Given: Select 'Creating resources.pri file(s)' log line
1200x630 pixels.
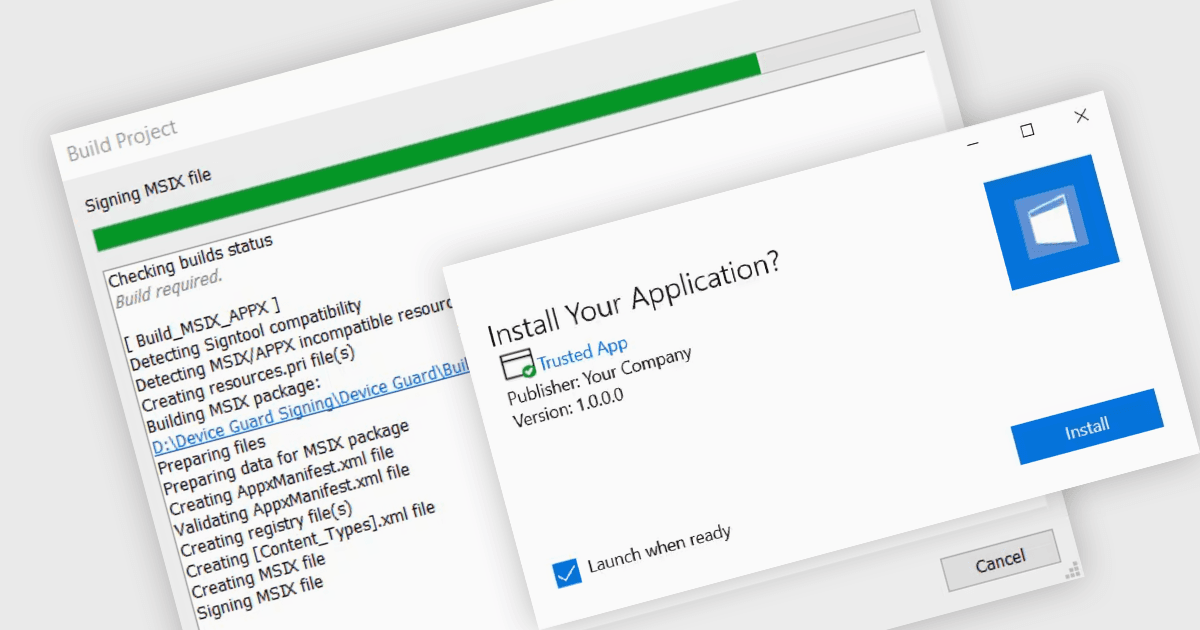Looking at the screenshot, I should pos(249,378).
